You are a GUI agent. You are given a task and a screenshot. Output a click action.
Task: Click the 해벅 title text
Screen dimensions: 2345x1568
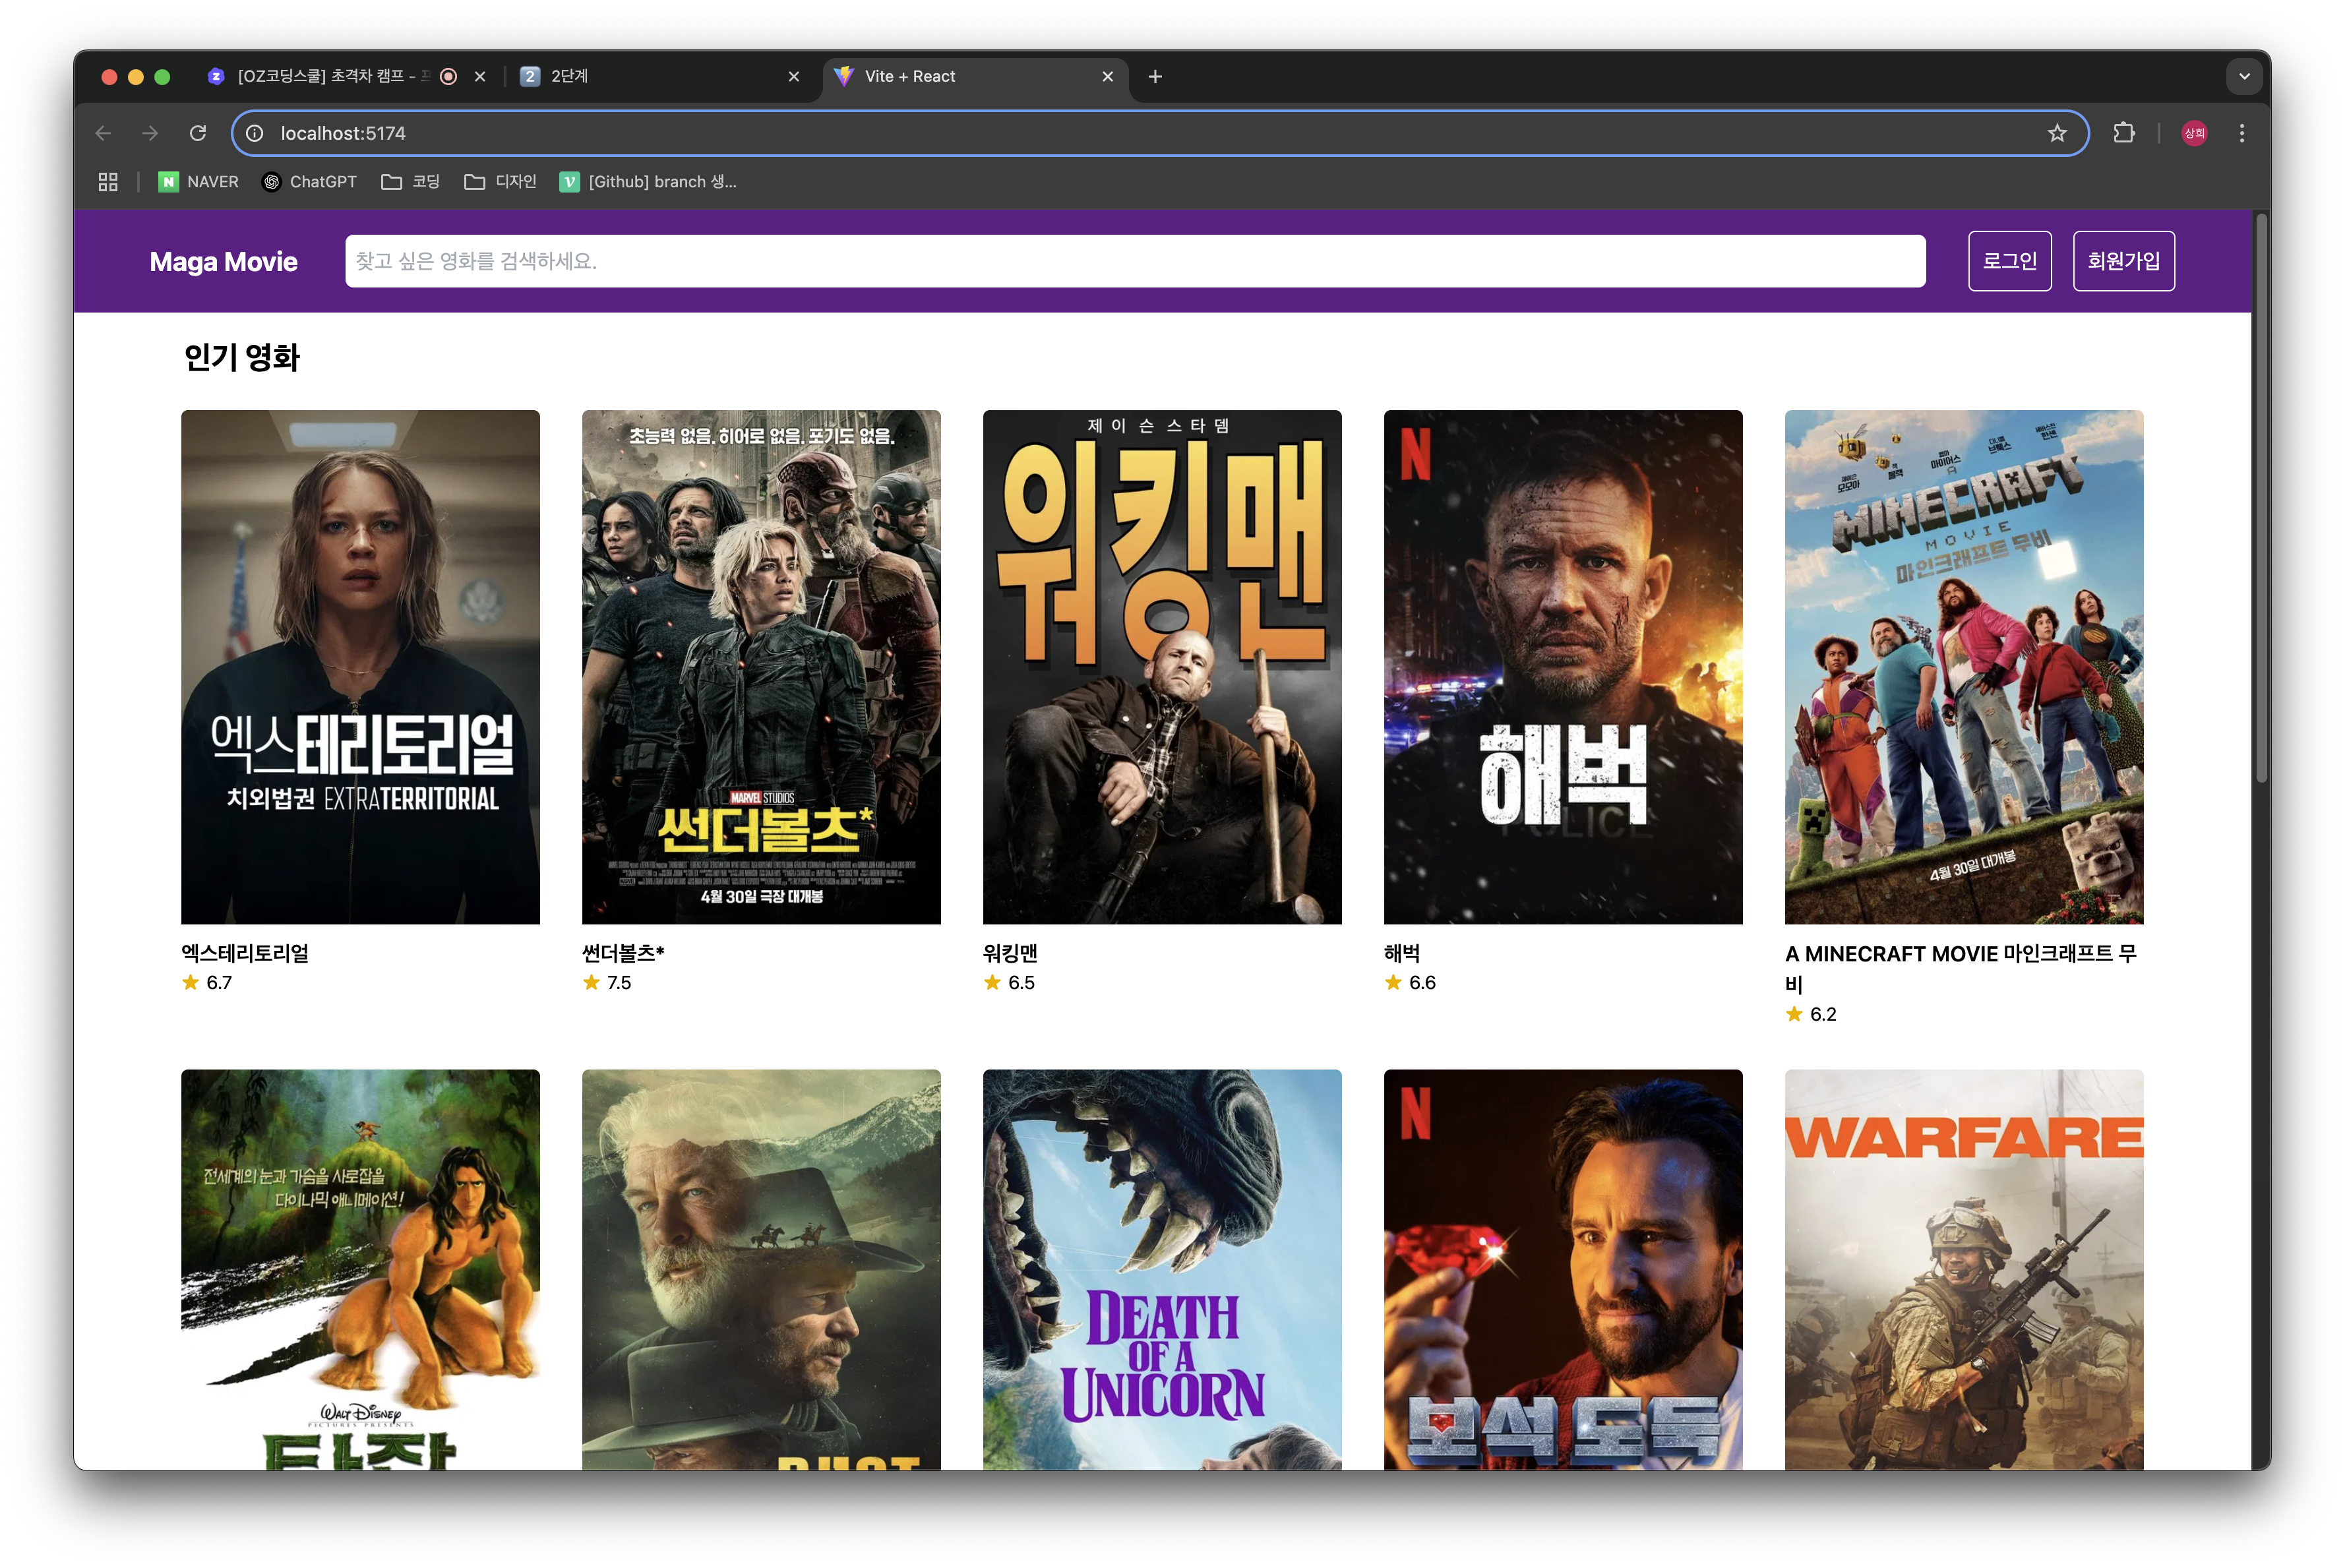pyautogui.click(x=1402, y=953)
